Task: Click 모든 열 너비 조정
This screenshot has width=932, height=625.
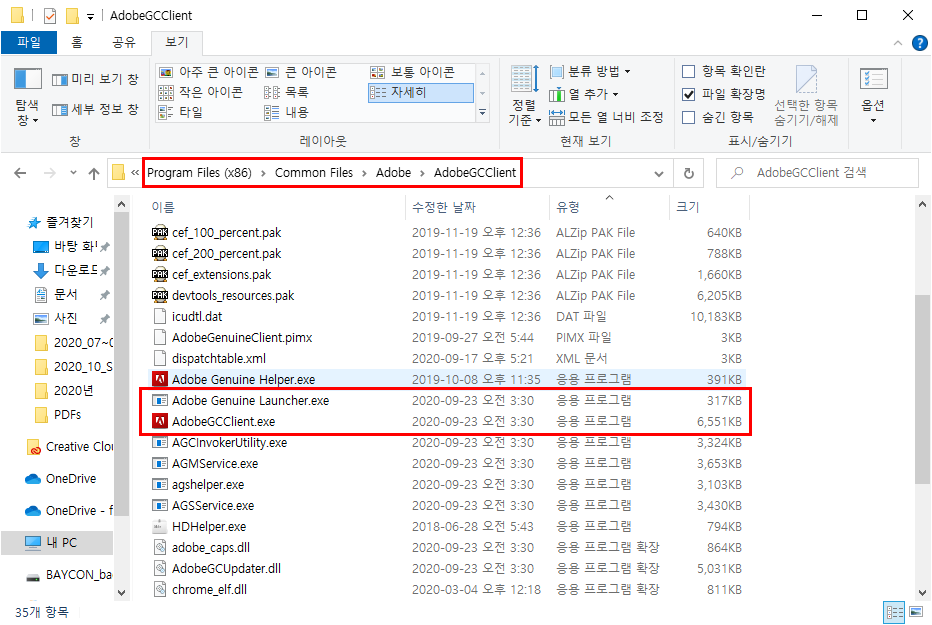Action: [x=606, y=117]
